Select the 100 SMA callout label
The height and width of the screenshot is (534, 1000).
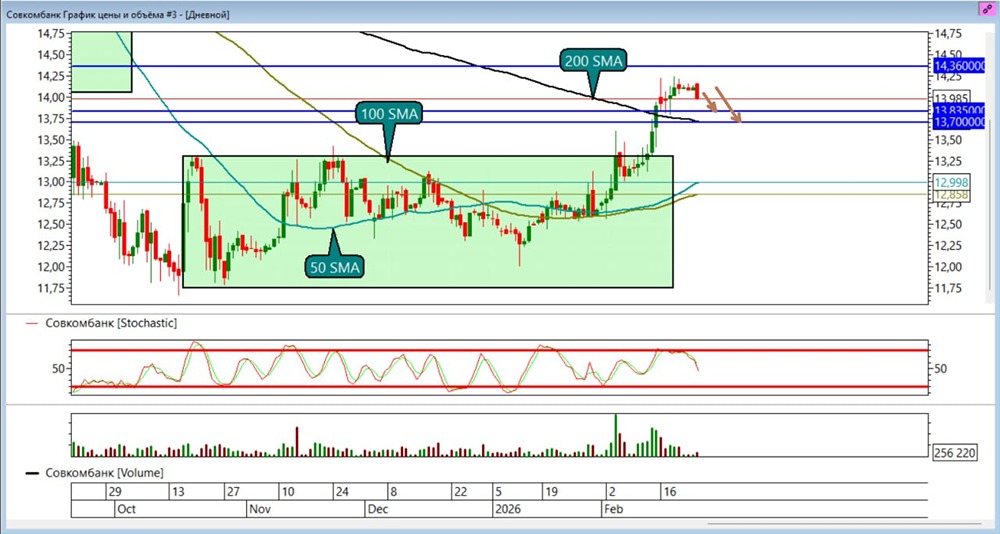pyautogui.click(x=388, y=115)
